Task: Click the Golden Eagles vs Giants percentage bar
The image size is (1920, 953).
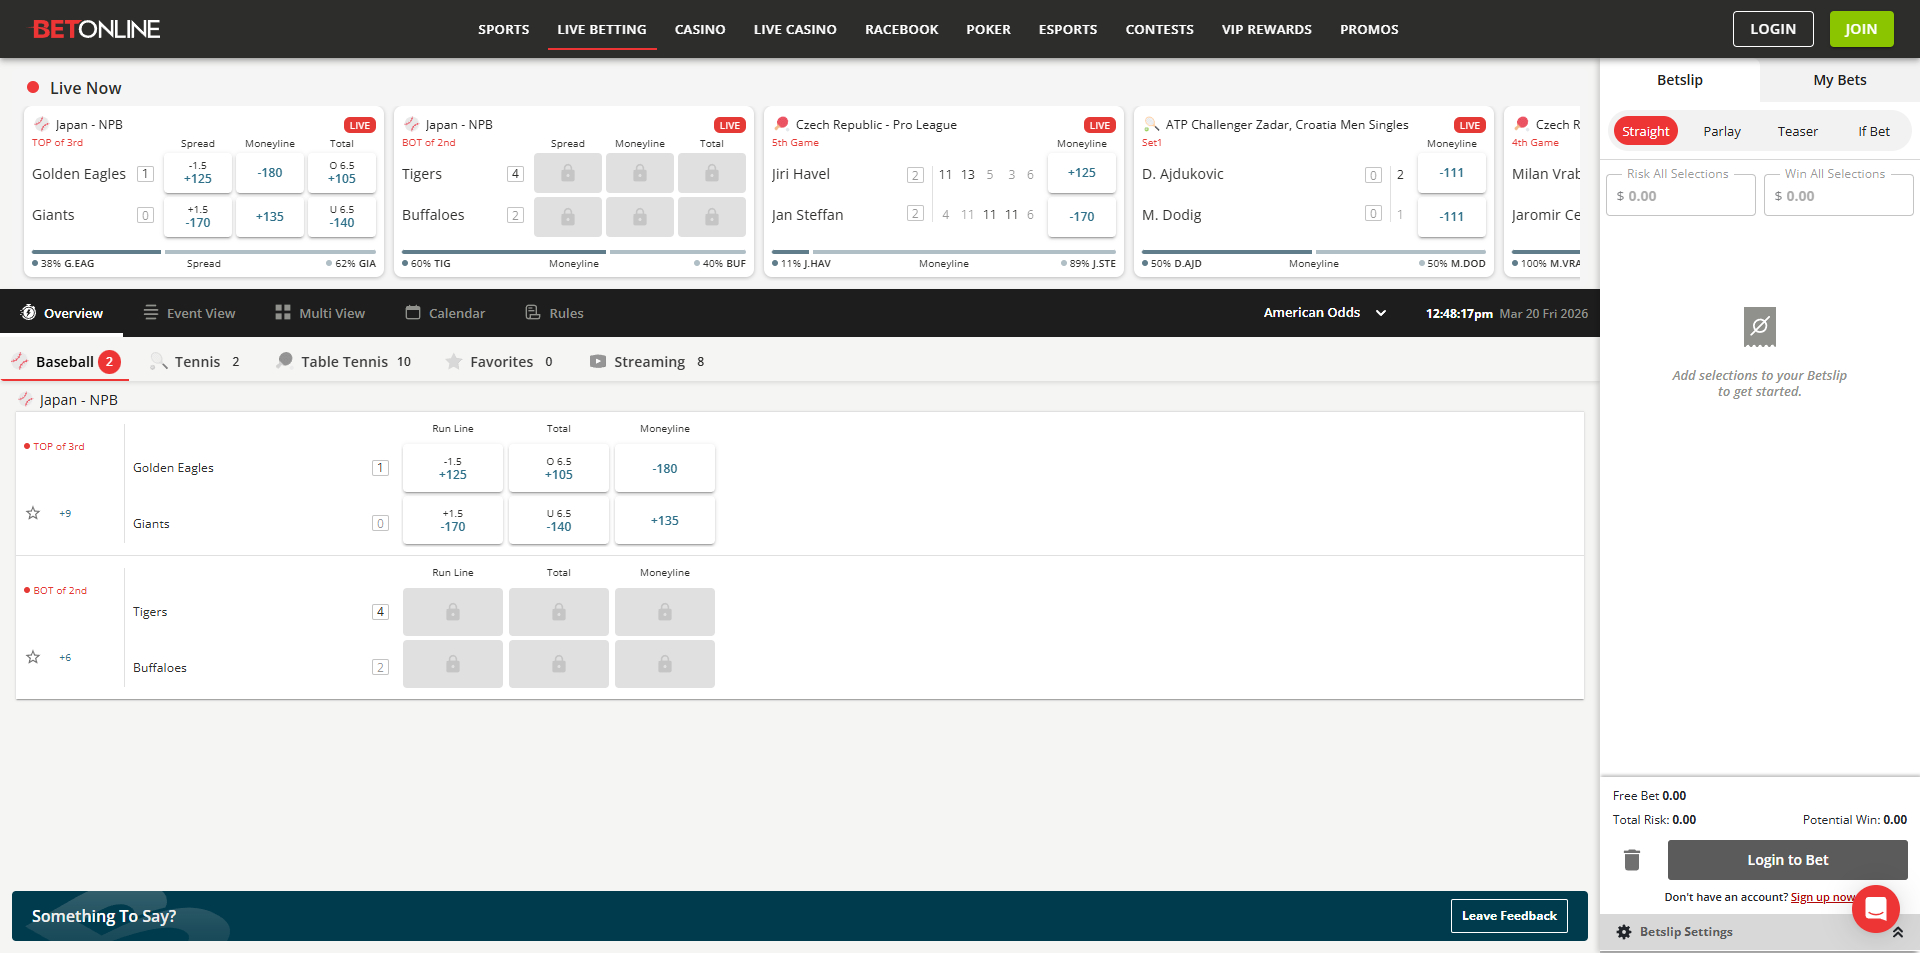Action: [x=204, y=252]
